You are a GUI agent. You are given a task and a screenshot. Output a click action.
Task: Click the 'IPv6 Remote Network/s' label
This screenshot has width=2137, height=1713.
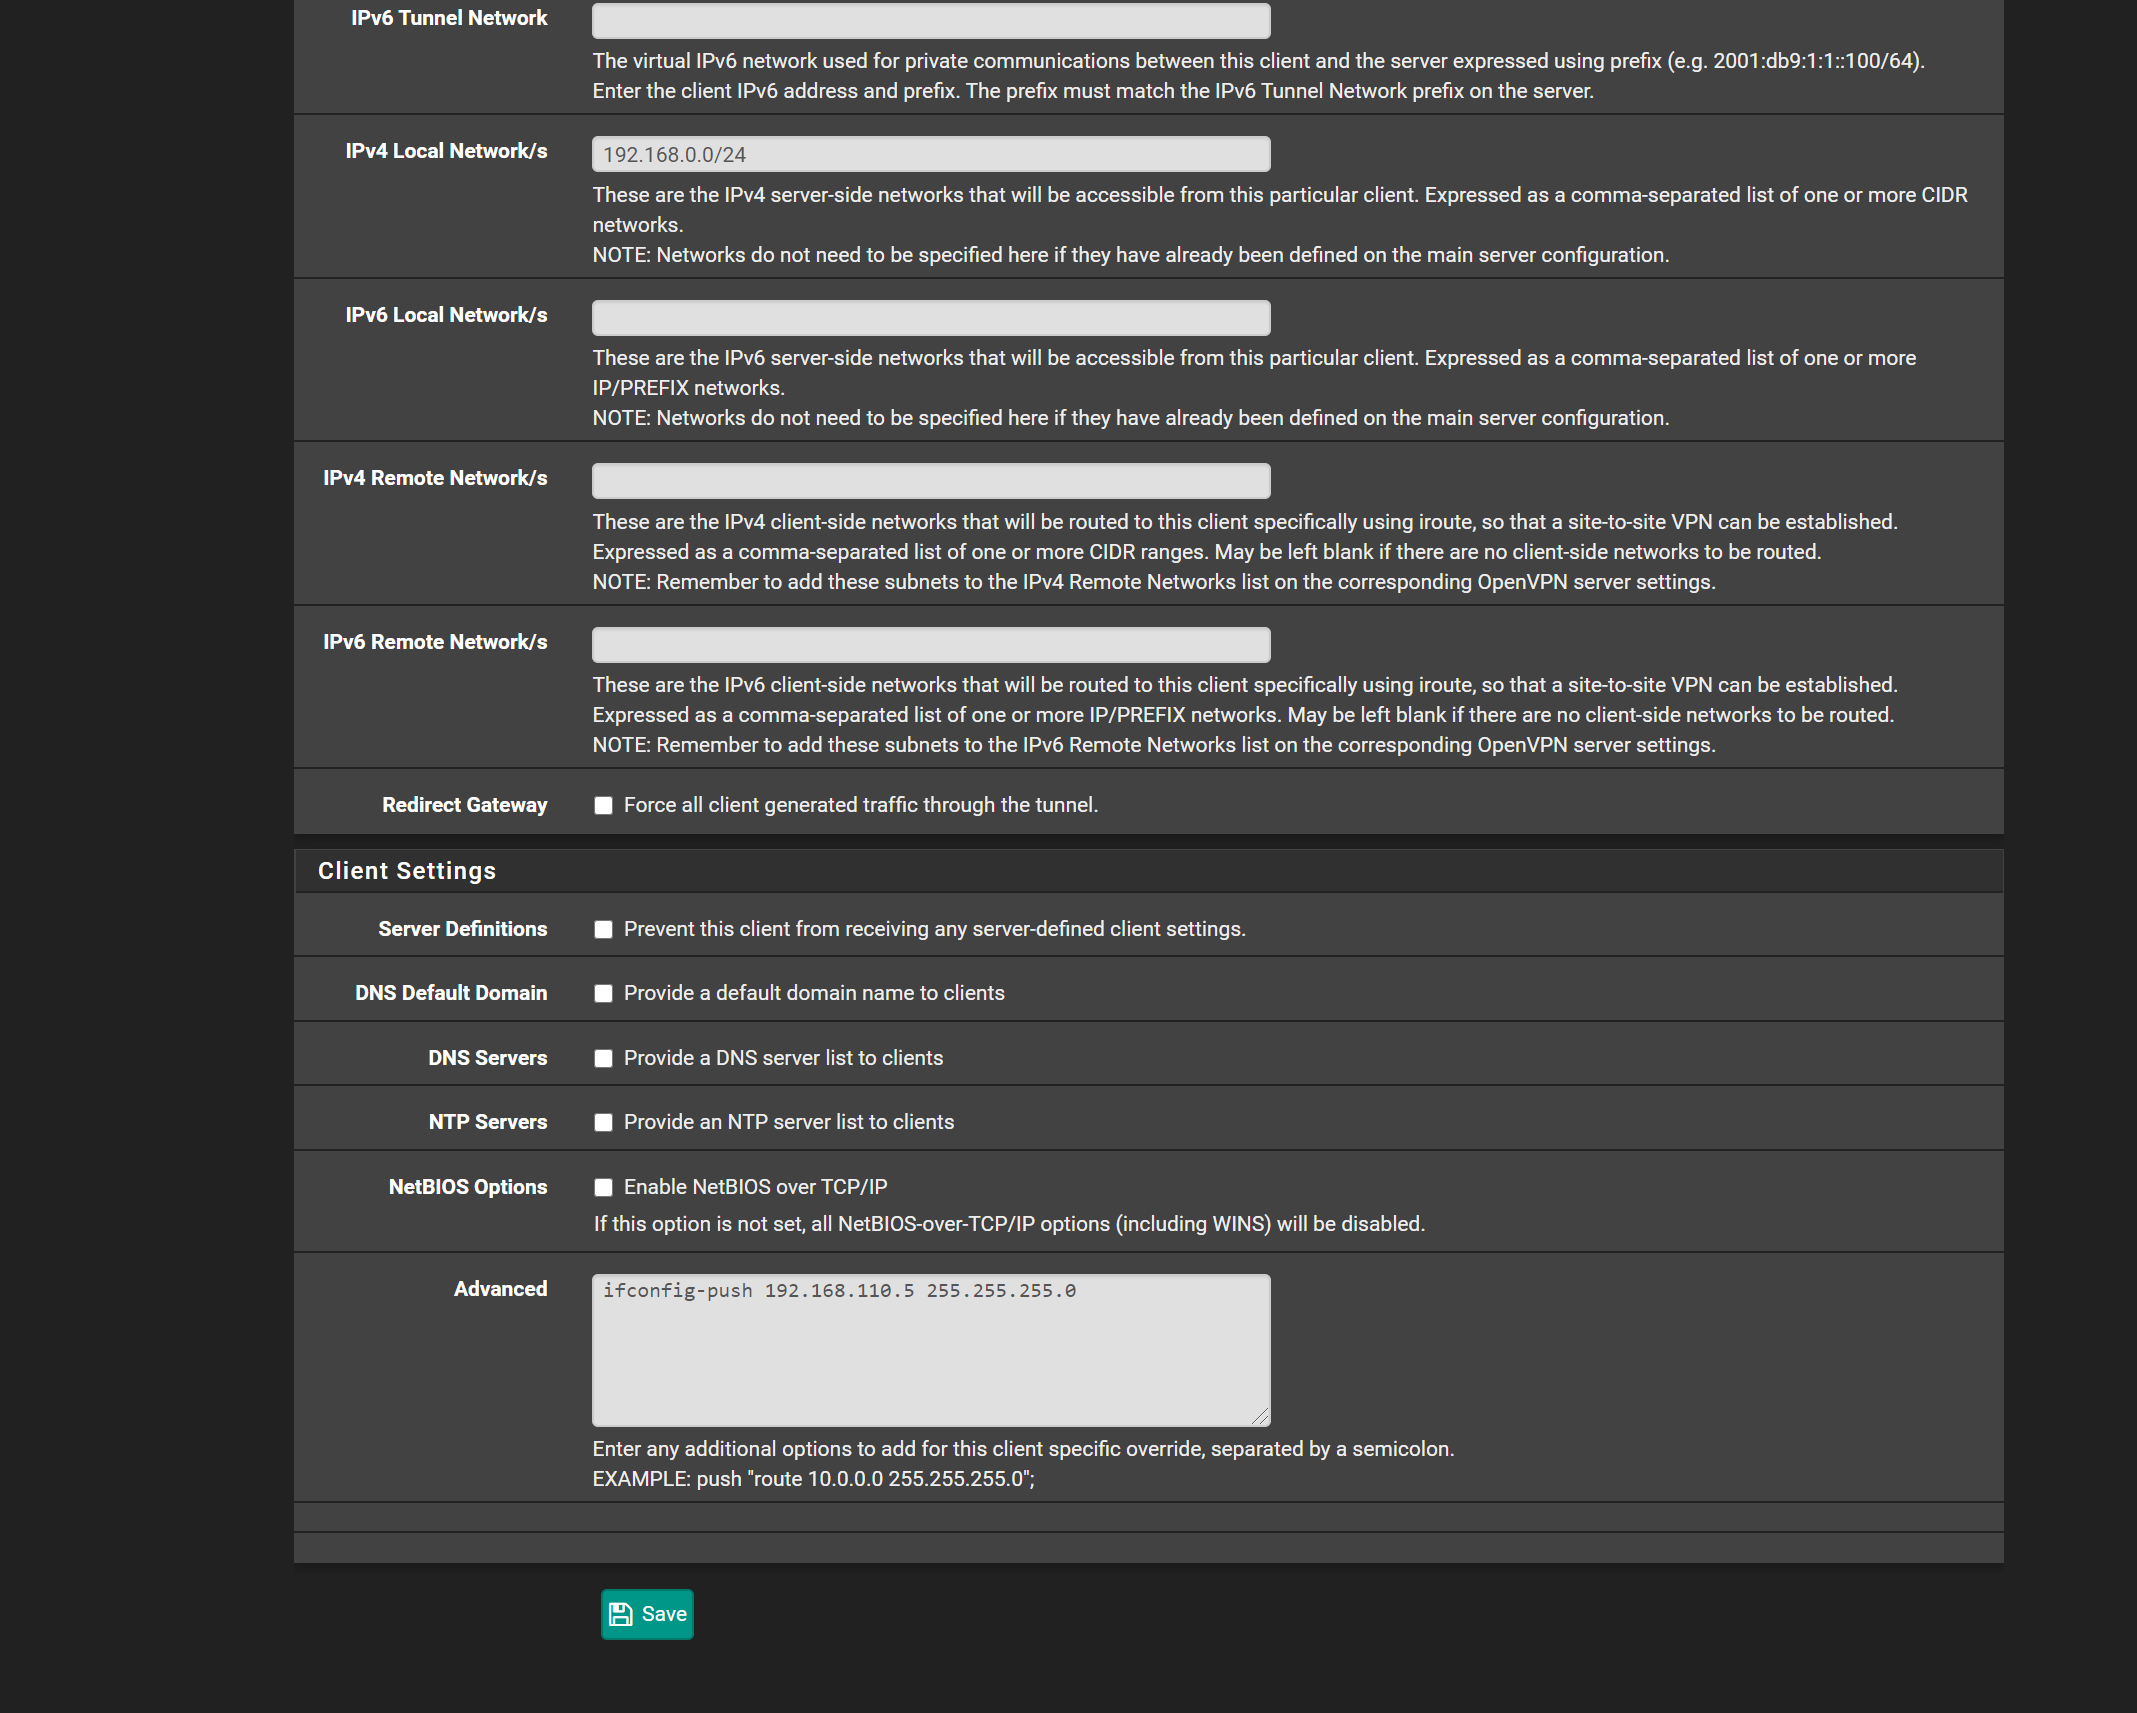click(x=435, y=642)
